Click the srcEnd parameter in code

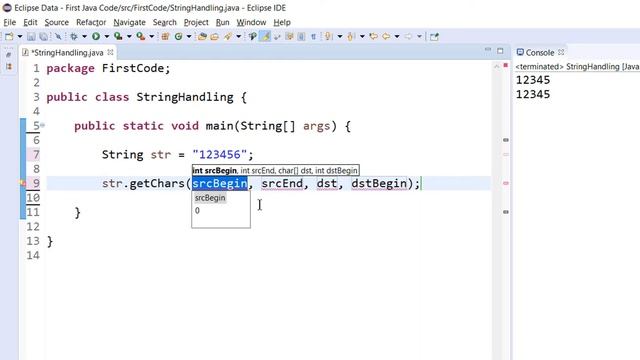click(x=282, y=184)
